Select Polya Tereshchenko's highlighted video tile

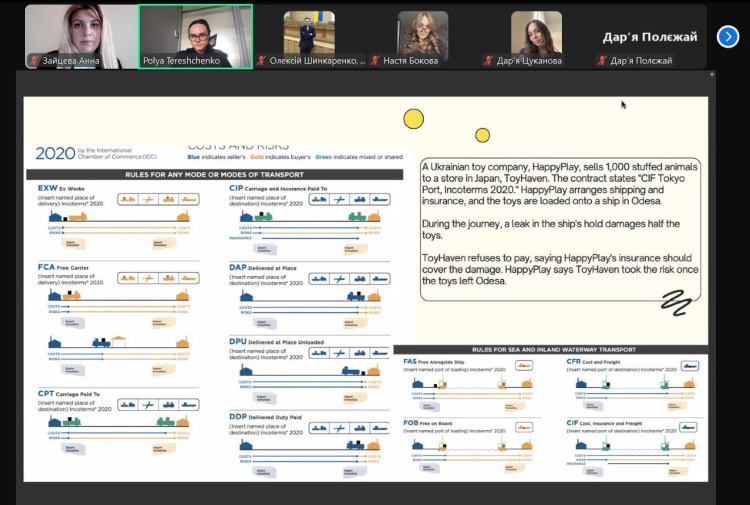pos(196,37)
